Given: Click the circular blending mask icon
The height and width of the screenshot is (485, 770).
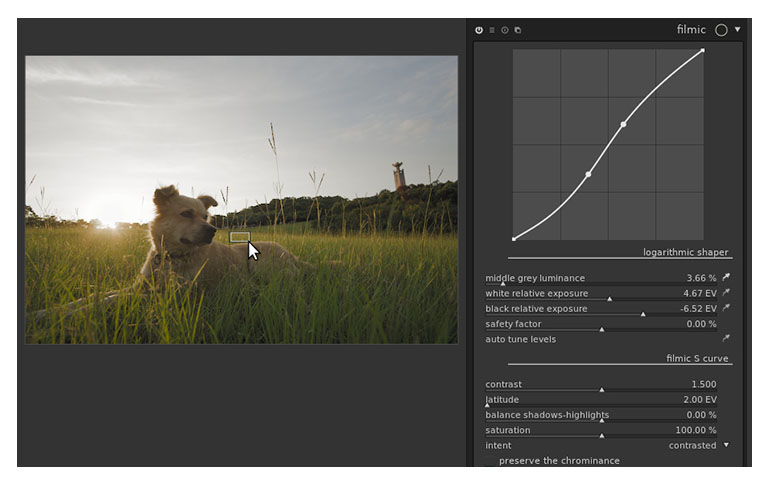Looking at the screenshot, I should click(721, 30).
